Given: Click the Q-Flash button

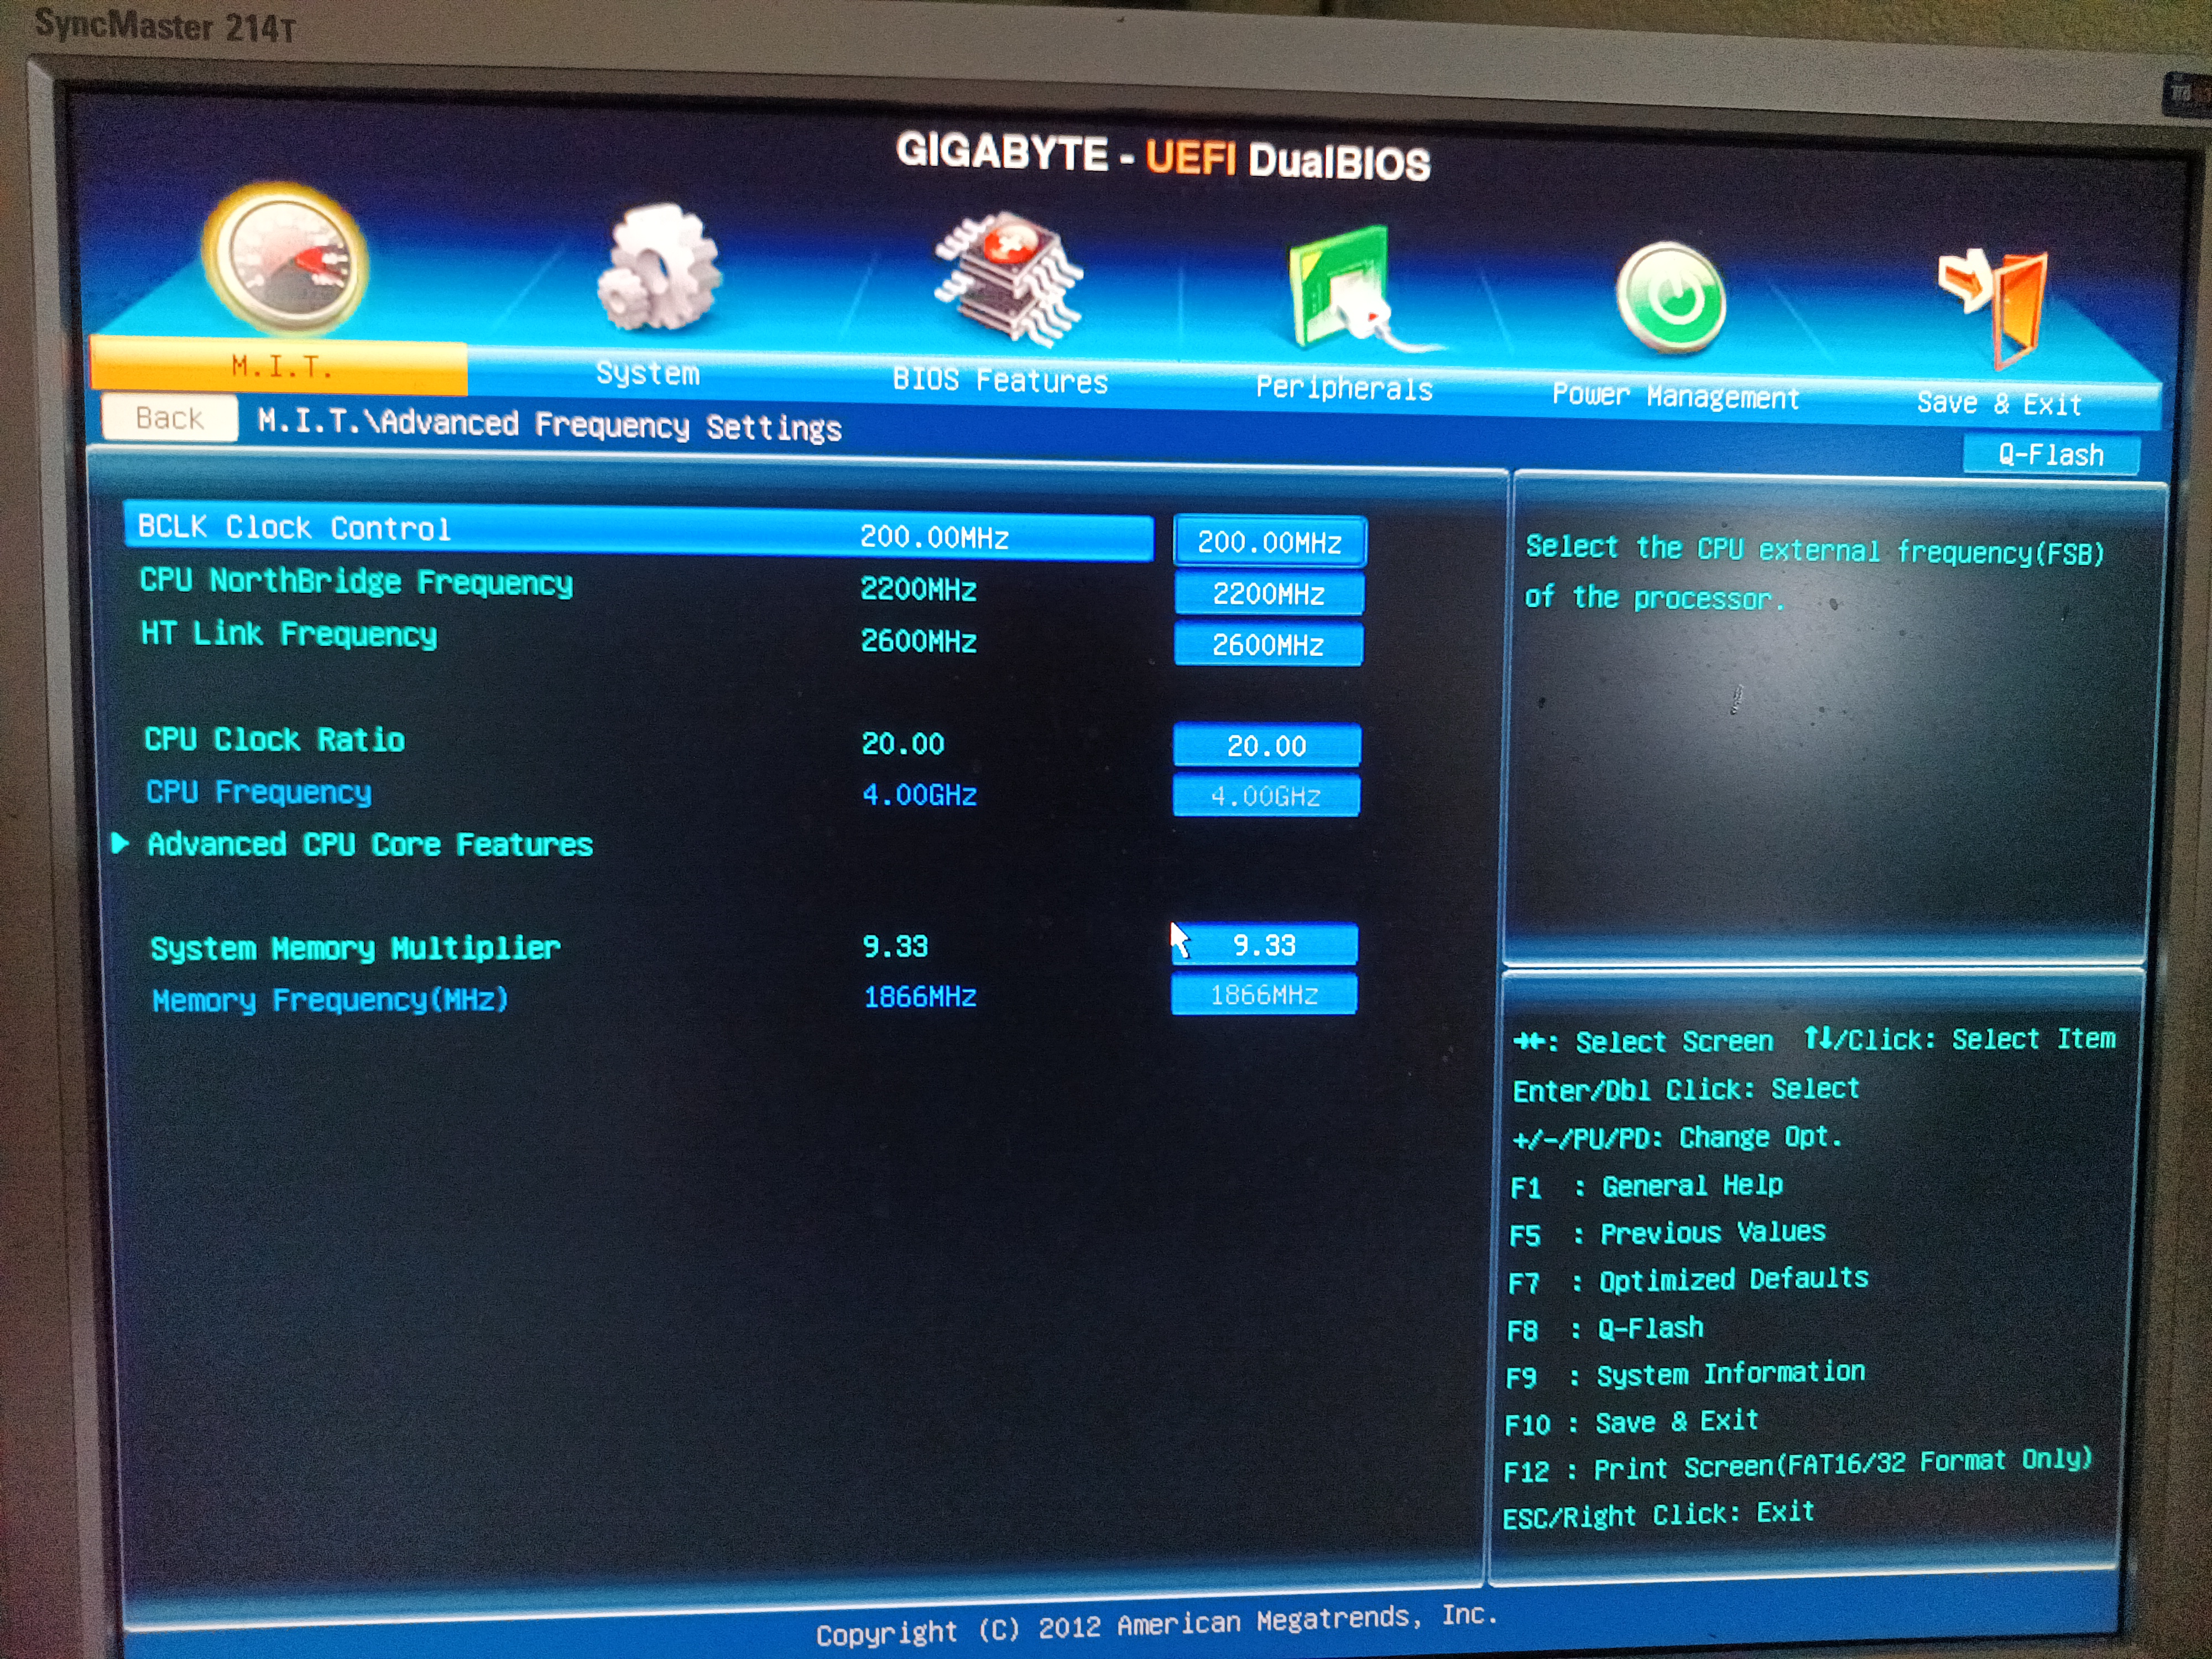Looking at the screenshot, I should (2050, 455).
